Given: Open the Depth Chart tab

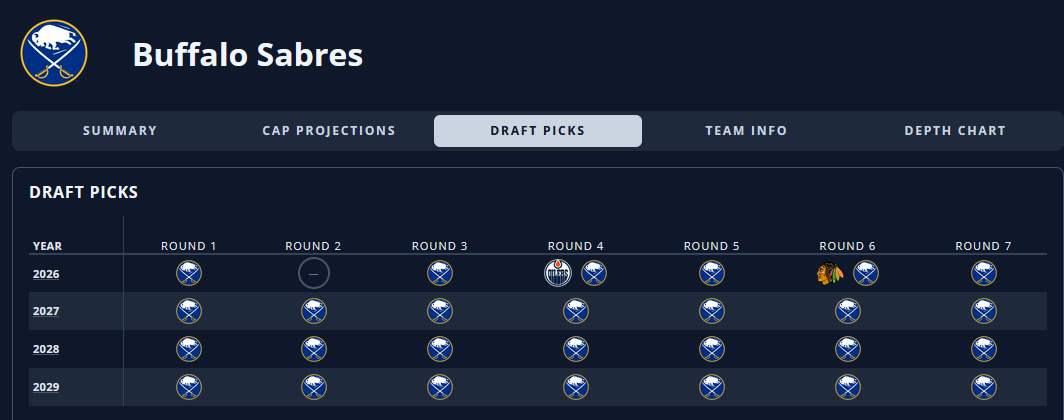Looking at the screenshot, I should (x=955, y=131).
